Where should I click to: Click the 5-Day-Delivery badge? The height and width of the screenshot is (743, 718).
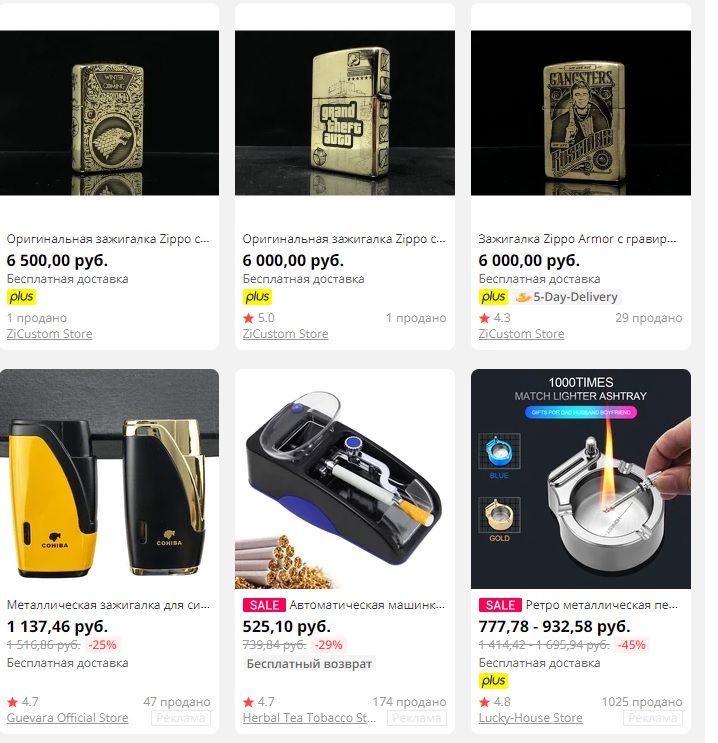point(567,297)
